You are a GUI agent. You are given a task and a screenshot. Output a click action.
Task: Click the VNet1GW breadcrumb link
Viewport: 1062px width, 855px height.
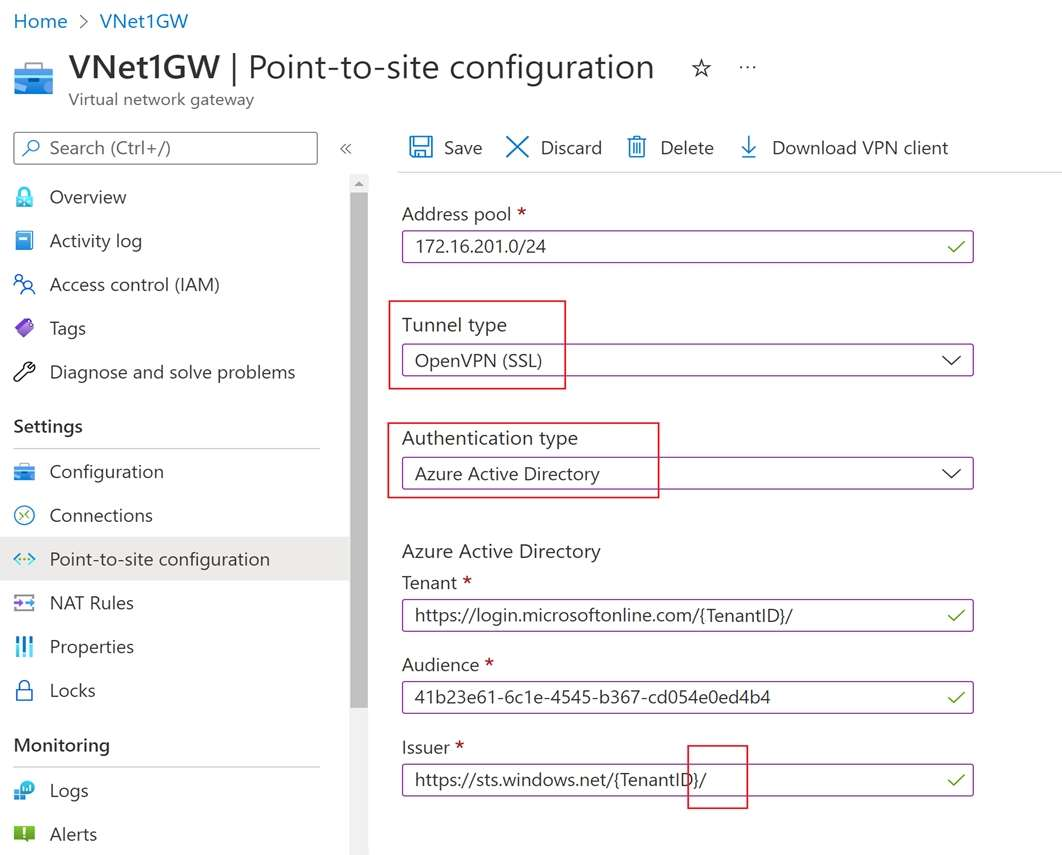click(144, 21)
